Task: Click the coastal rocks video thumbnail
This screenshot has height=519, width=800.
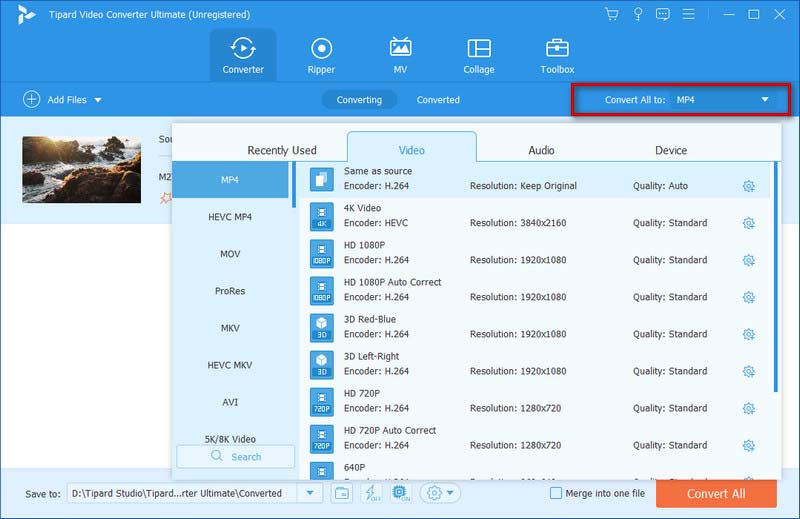Action: coord(82,169)
